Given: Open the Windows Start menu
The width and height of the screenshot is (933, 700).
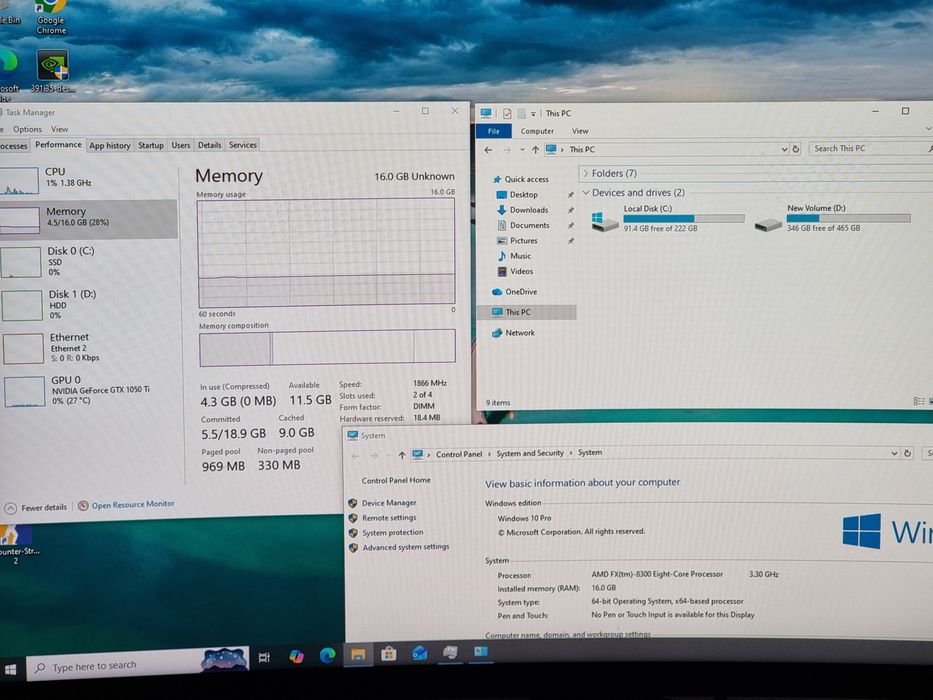Looking at the screenshot, I should tap(10, 670).
